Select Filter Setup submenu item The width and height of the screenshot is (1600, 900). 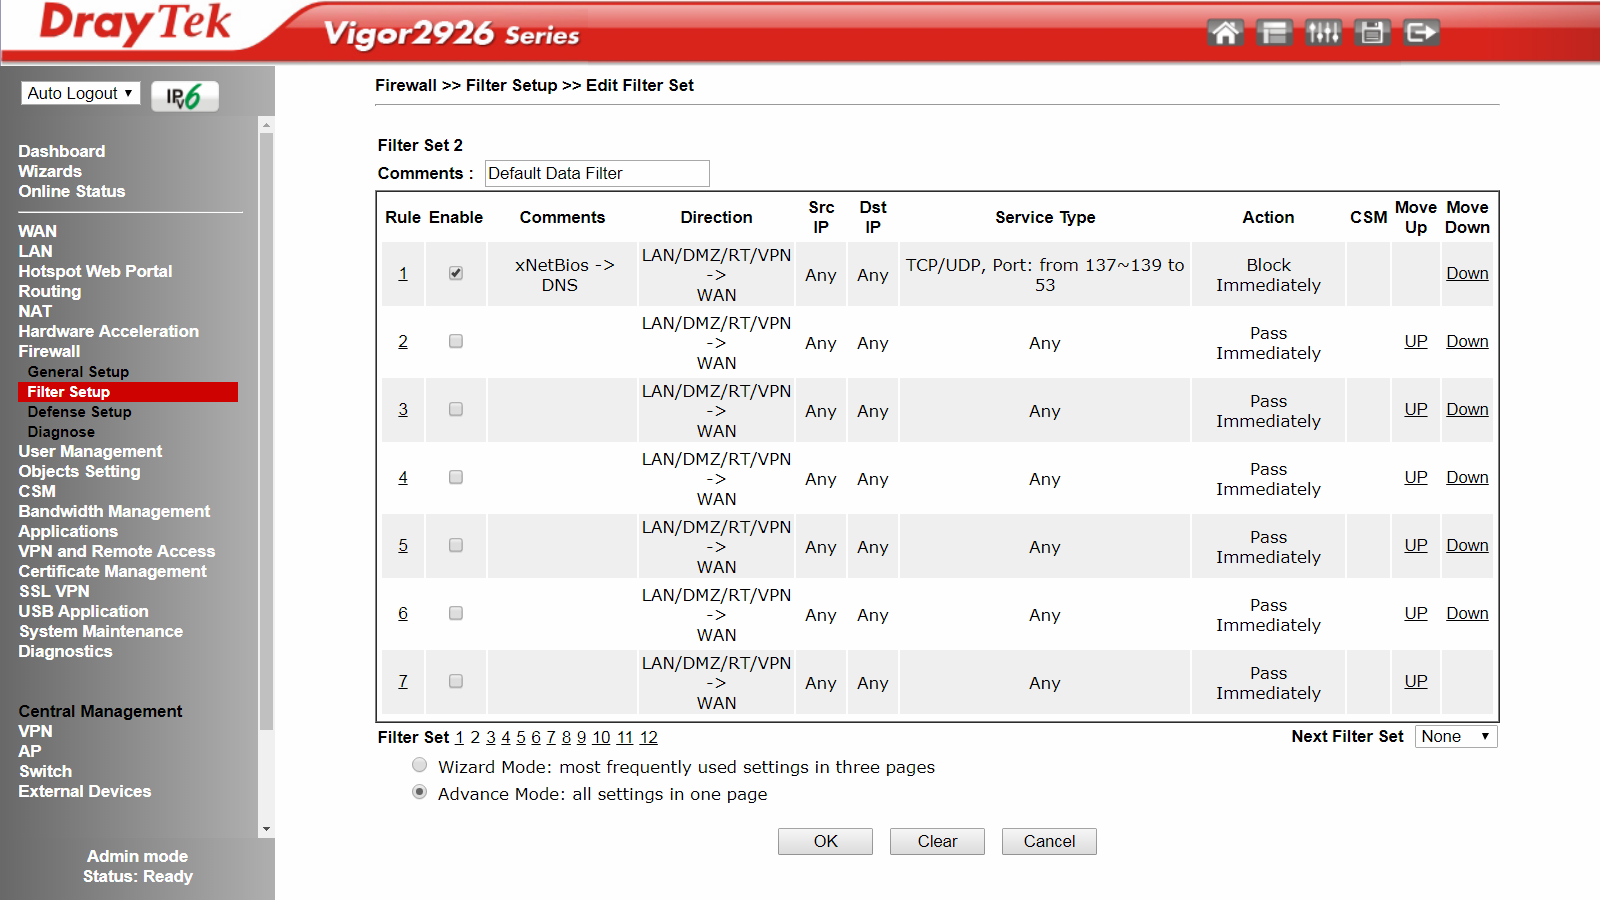pos(128,392)
